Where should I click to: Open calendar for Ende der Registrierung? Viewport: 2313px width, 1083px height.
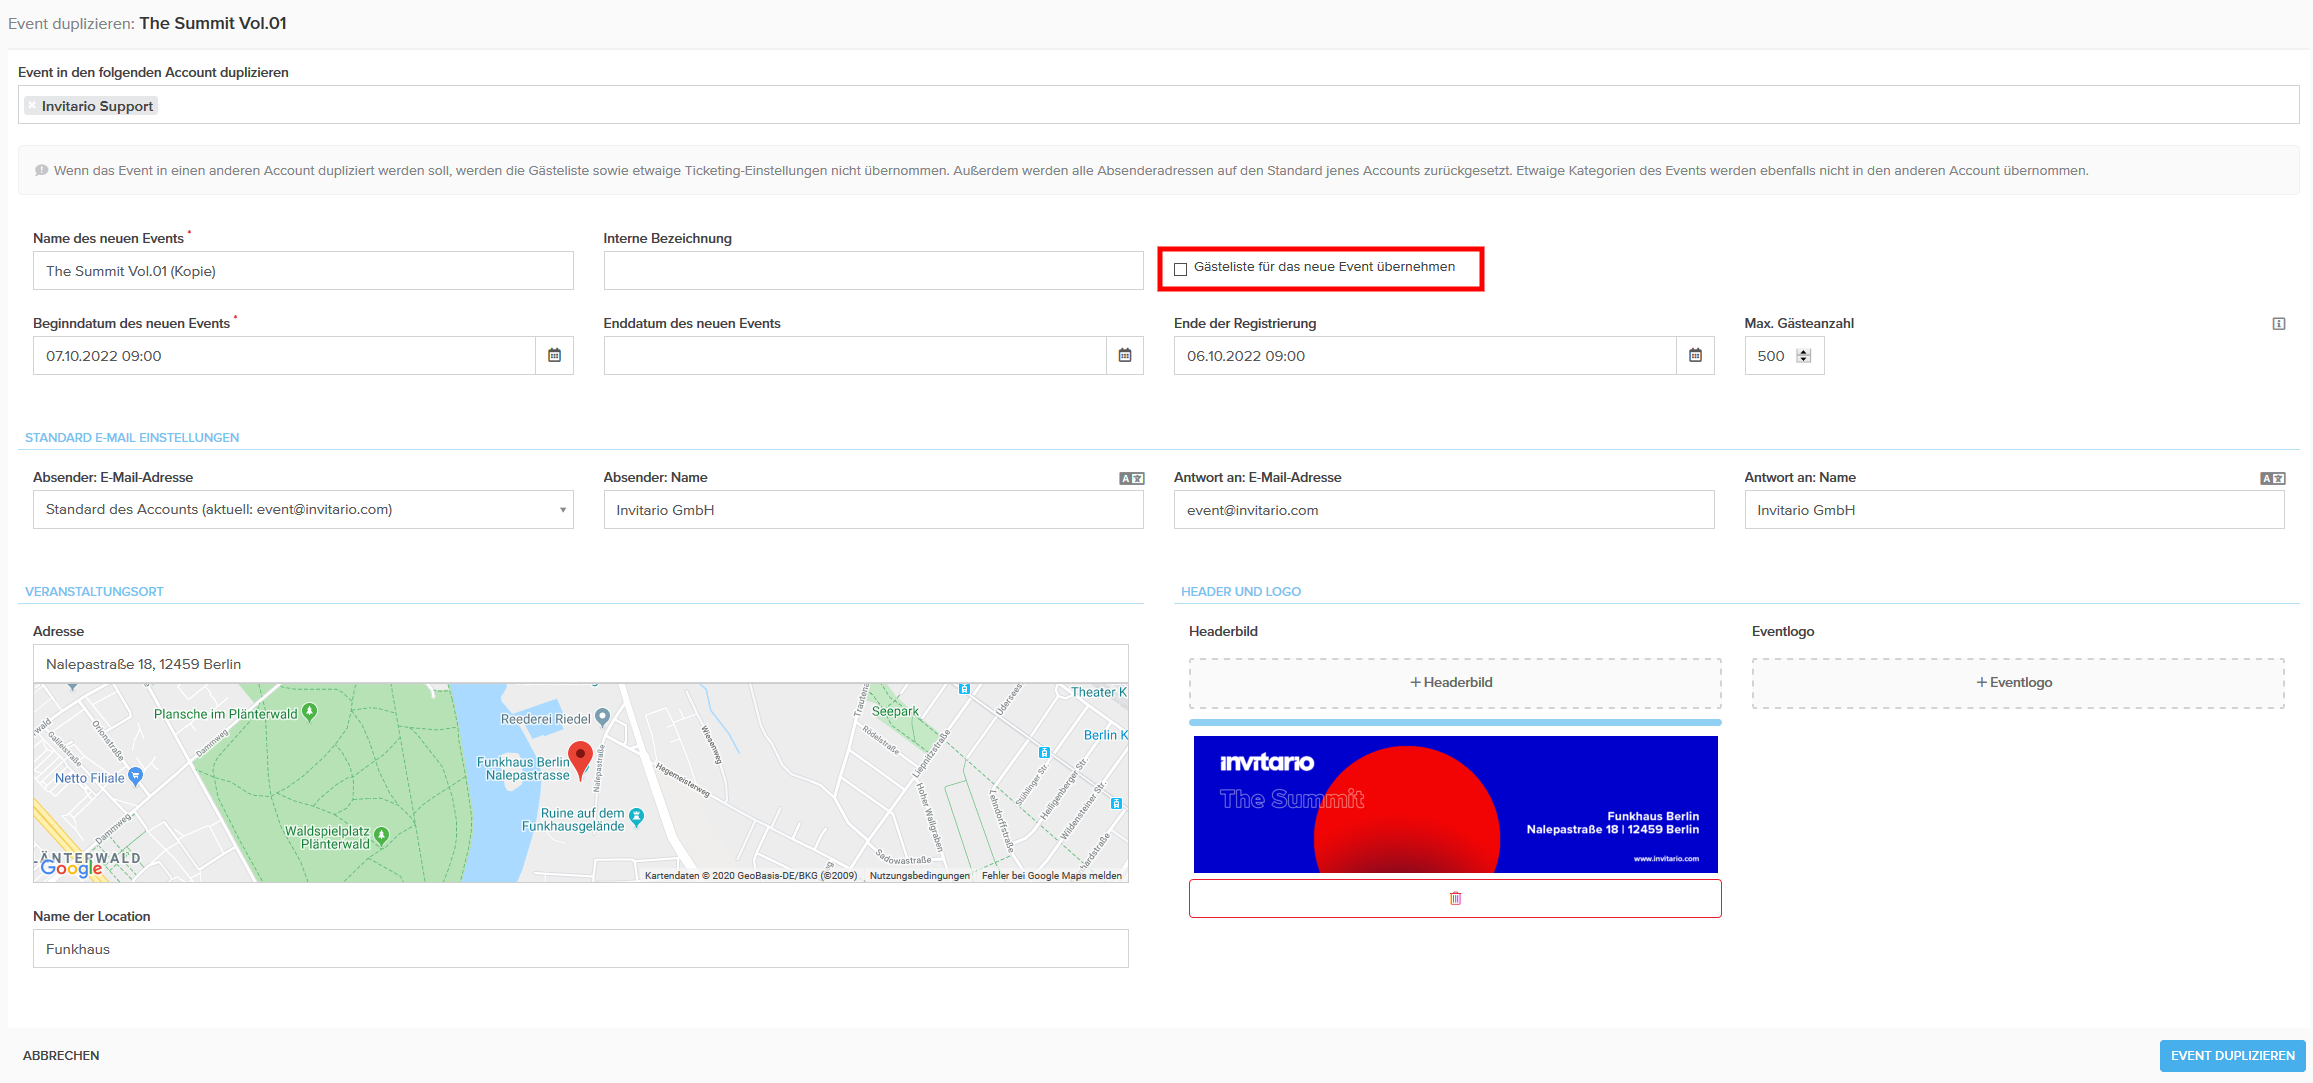[1695, 356]
